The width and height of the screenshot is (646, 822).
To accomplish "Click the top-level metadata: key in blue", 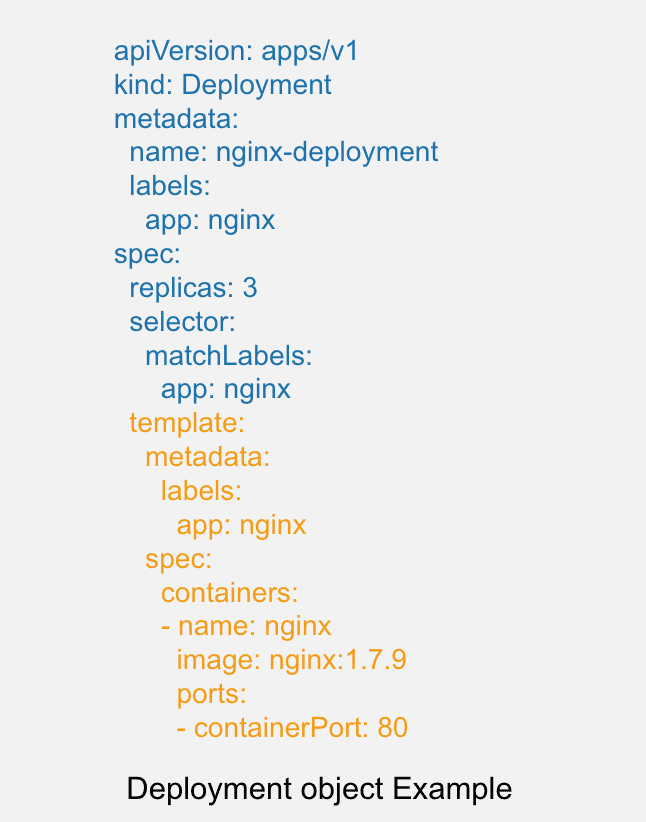I will click(x=176, y=118).
